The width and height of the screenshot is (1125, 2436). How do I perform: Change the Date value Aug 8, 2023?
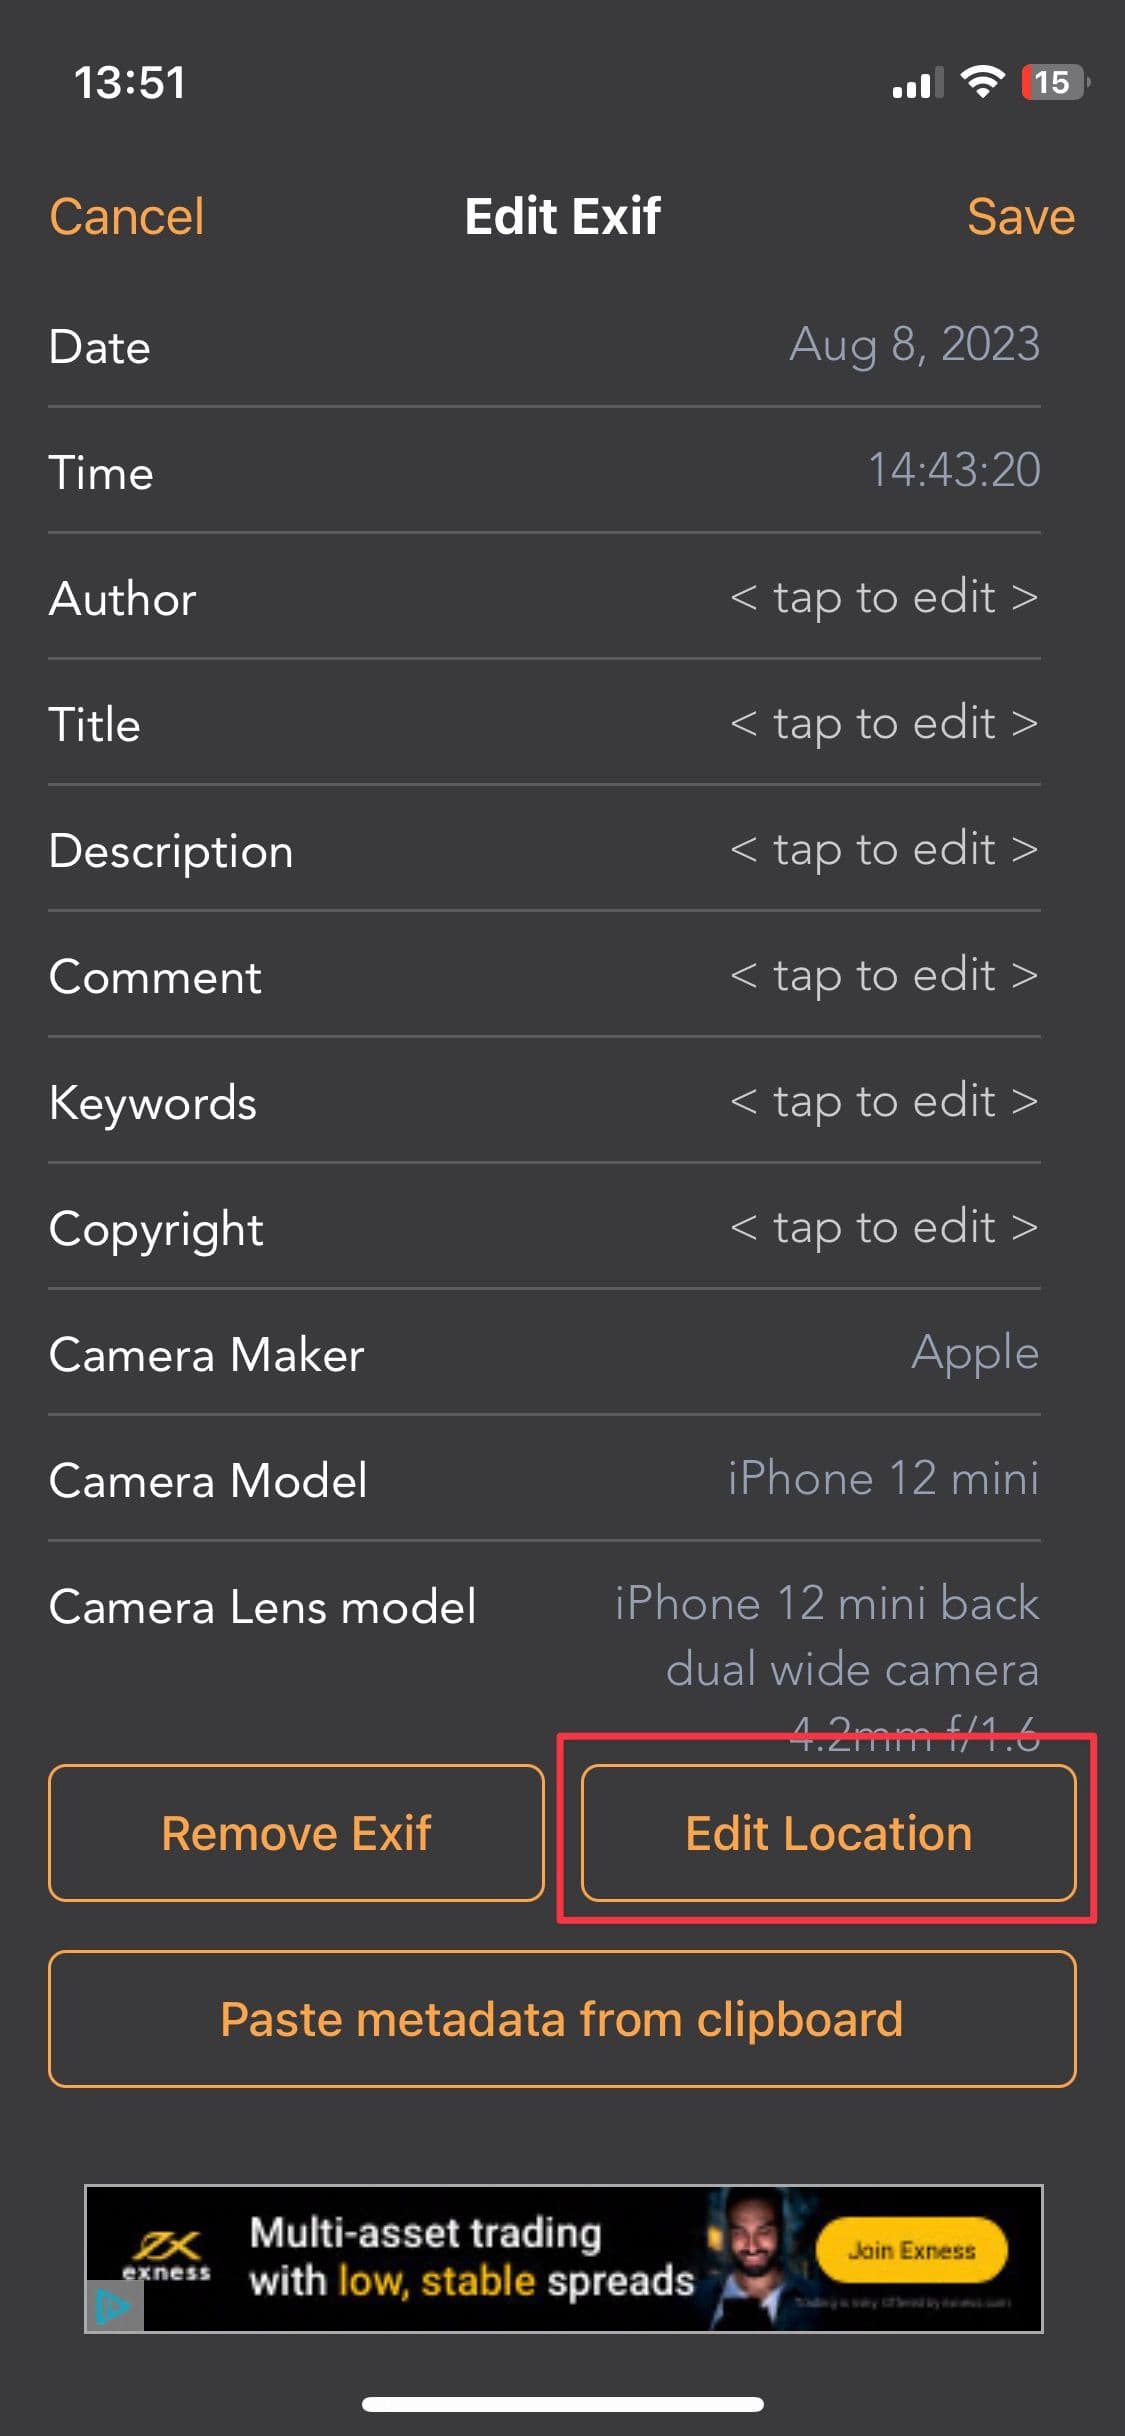914,345
